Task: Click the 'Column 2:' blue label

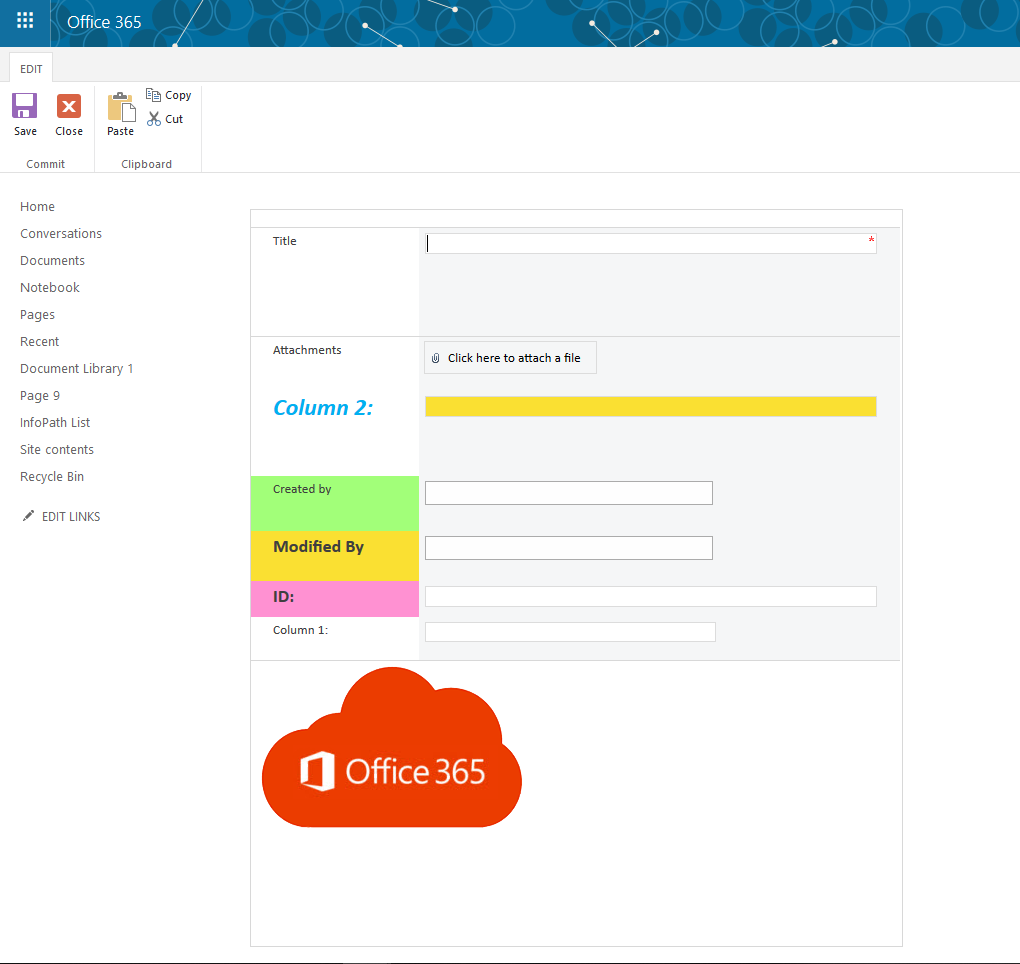Action: point(323,408)
